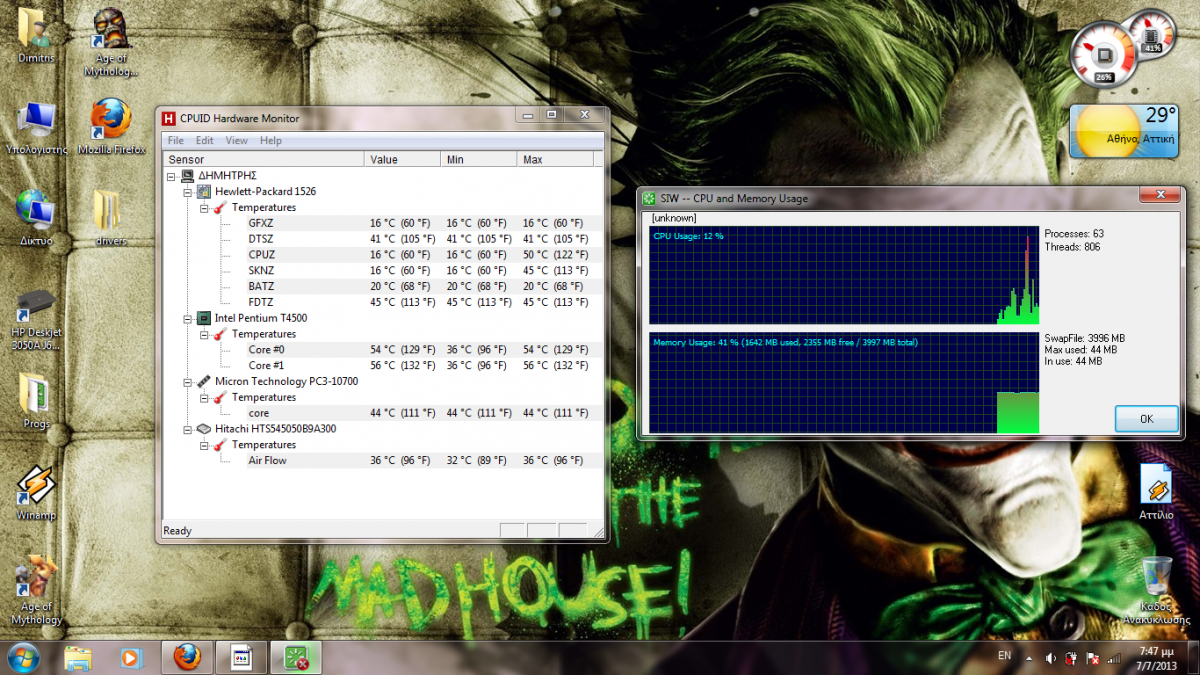The height and width of the screenshot is (675, 1200).
Task: Open the Υπολογιστής desktop icon
Action: tap(37, 127)
